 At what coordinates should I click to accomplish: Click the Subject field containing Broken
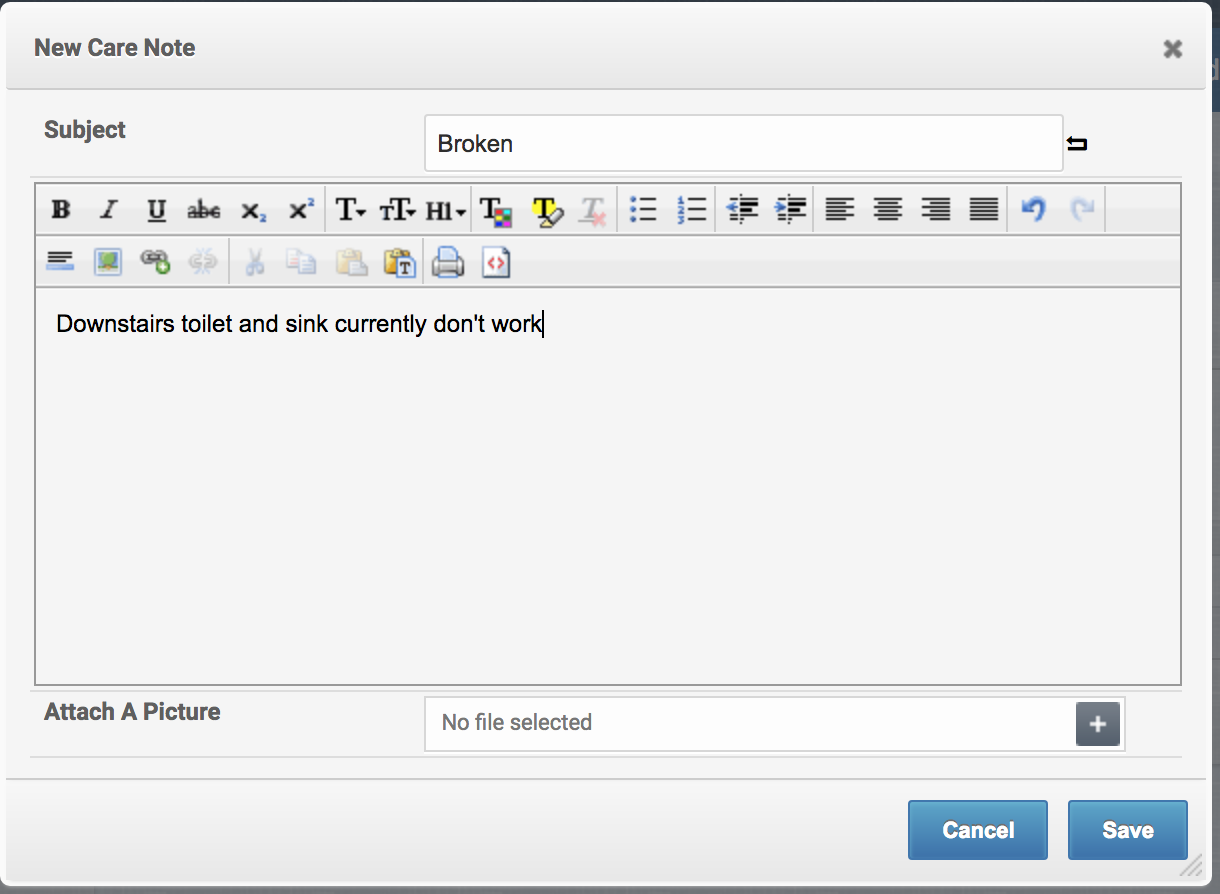(x=742, y=144)
